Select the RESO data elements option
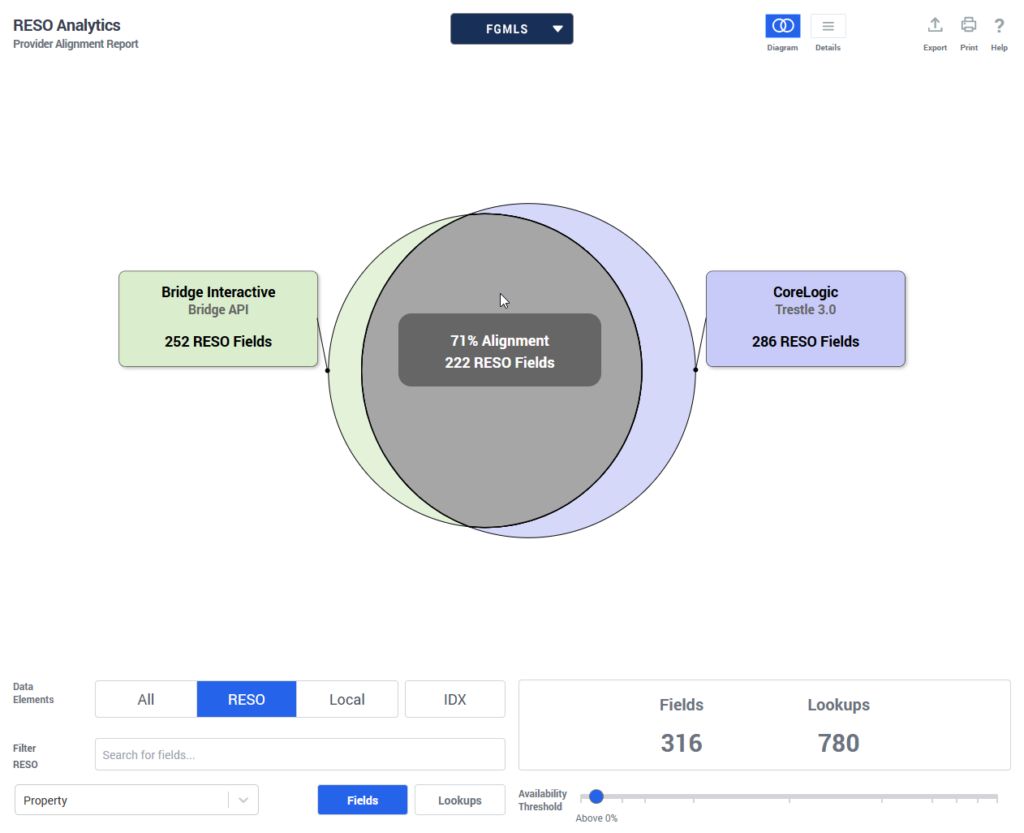The height and width of the screenshot is (833, 1024). [x=246, y=699]
